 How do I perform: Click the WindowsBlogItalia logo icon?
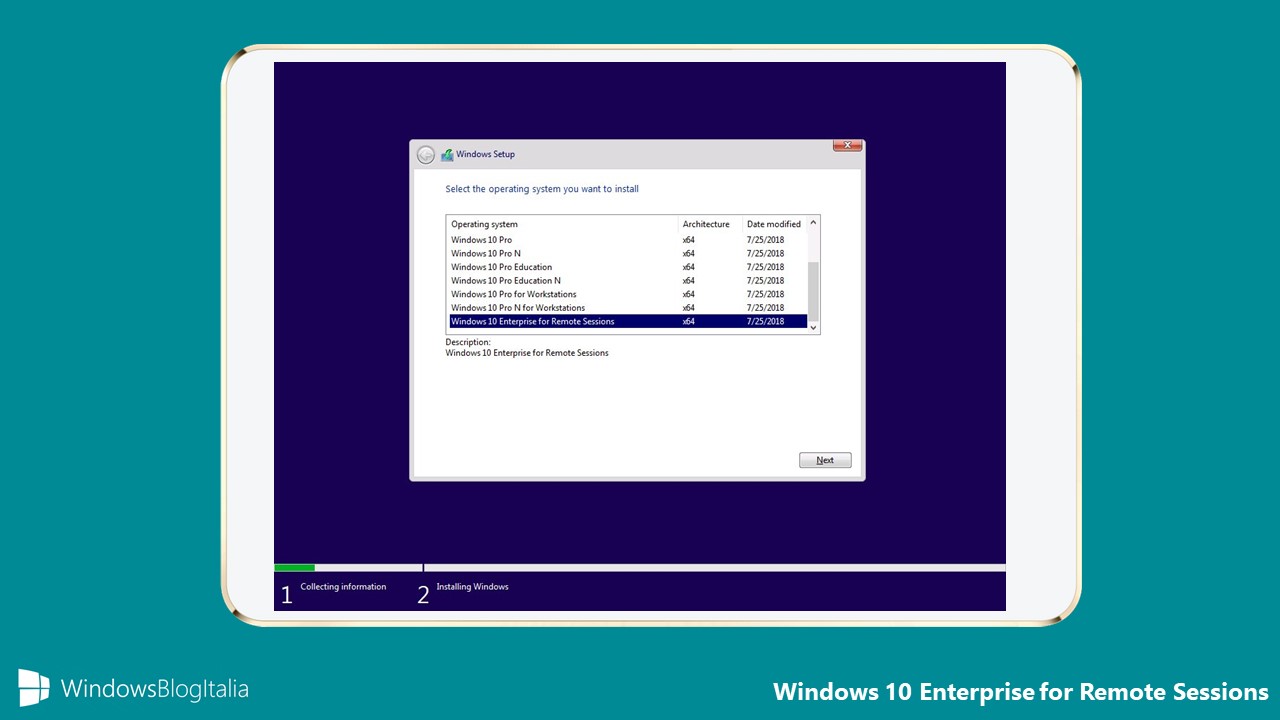pyautogui.click(x=33, y=688)
